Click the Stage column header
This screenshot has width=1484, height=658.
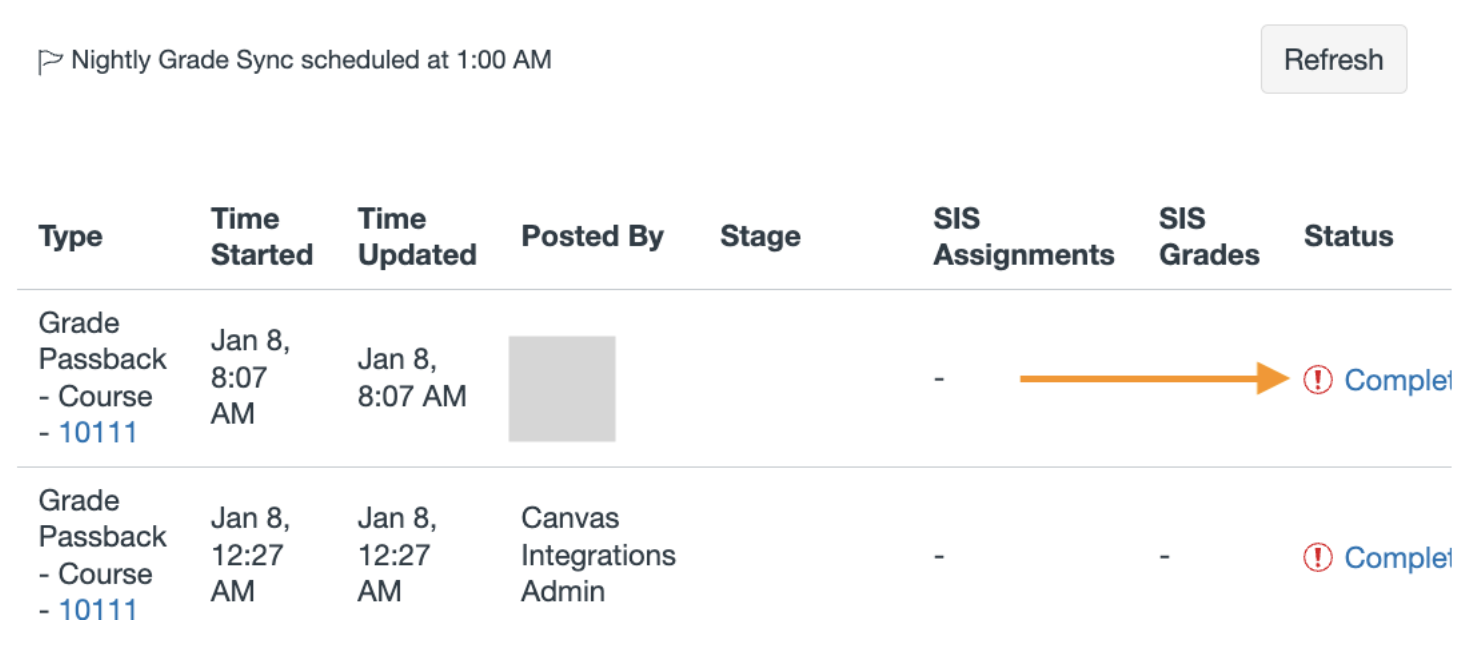[760, 237]
